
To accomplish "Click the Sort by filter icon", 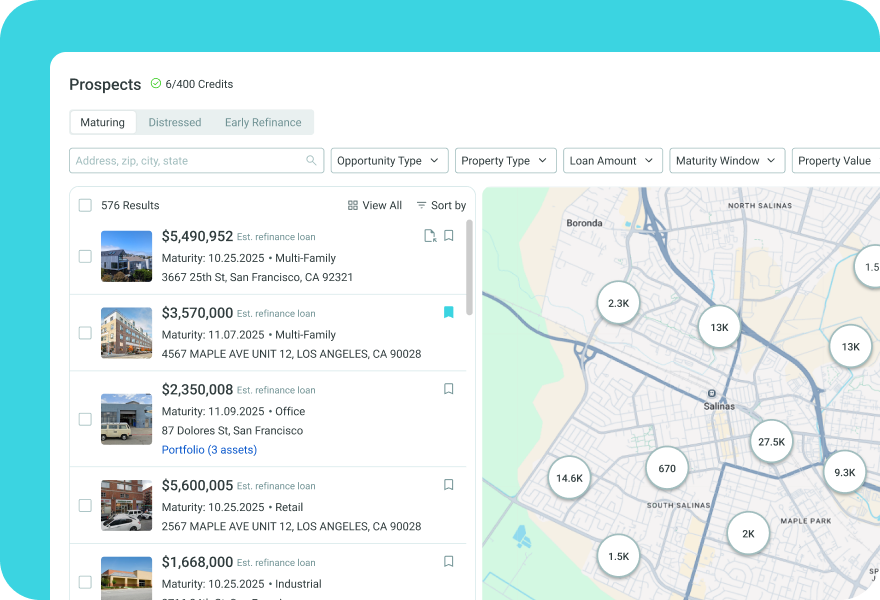I will coord(421,205).
